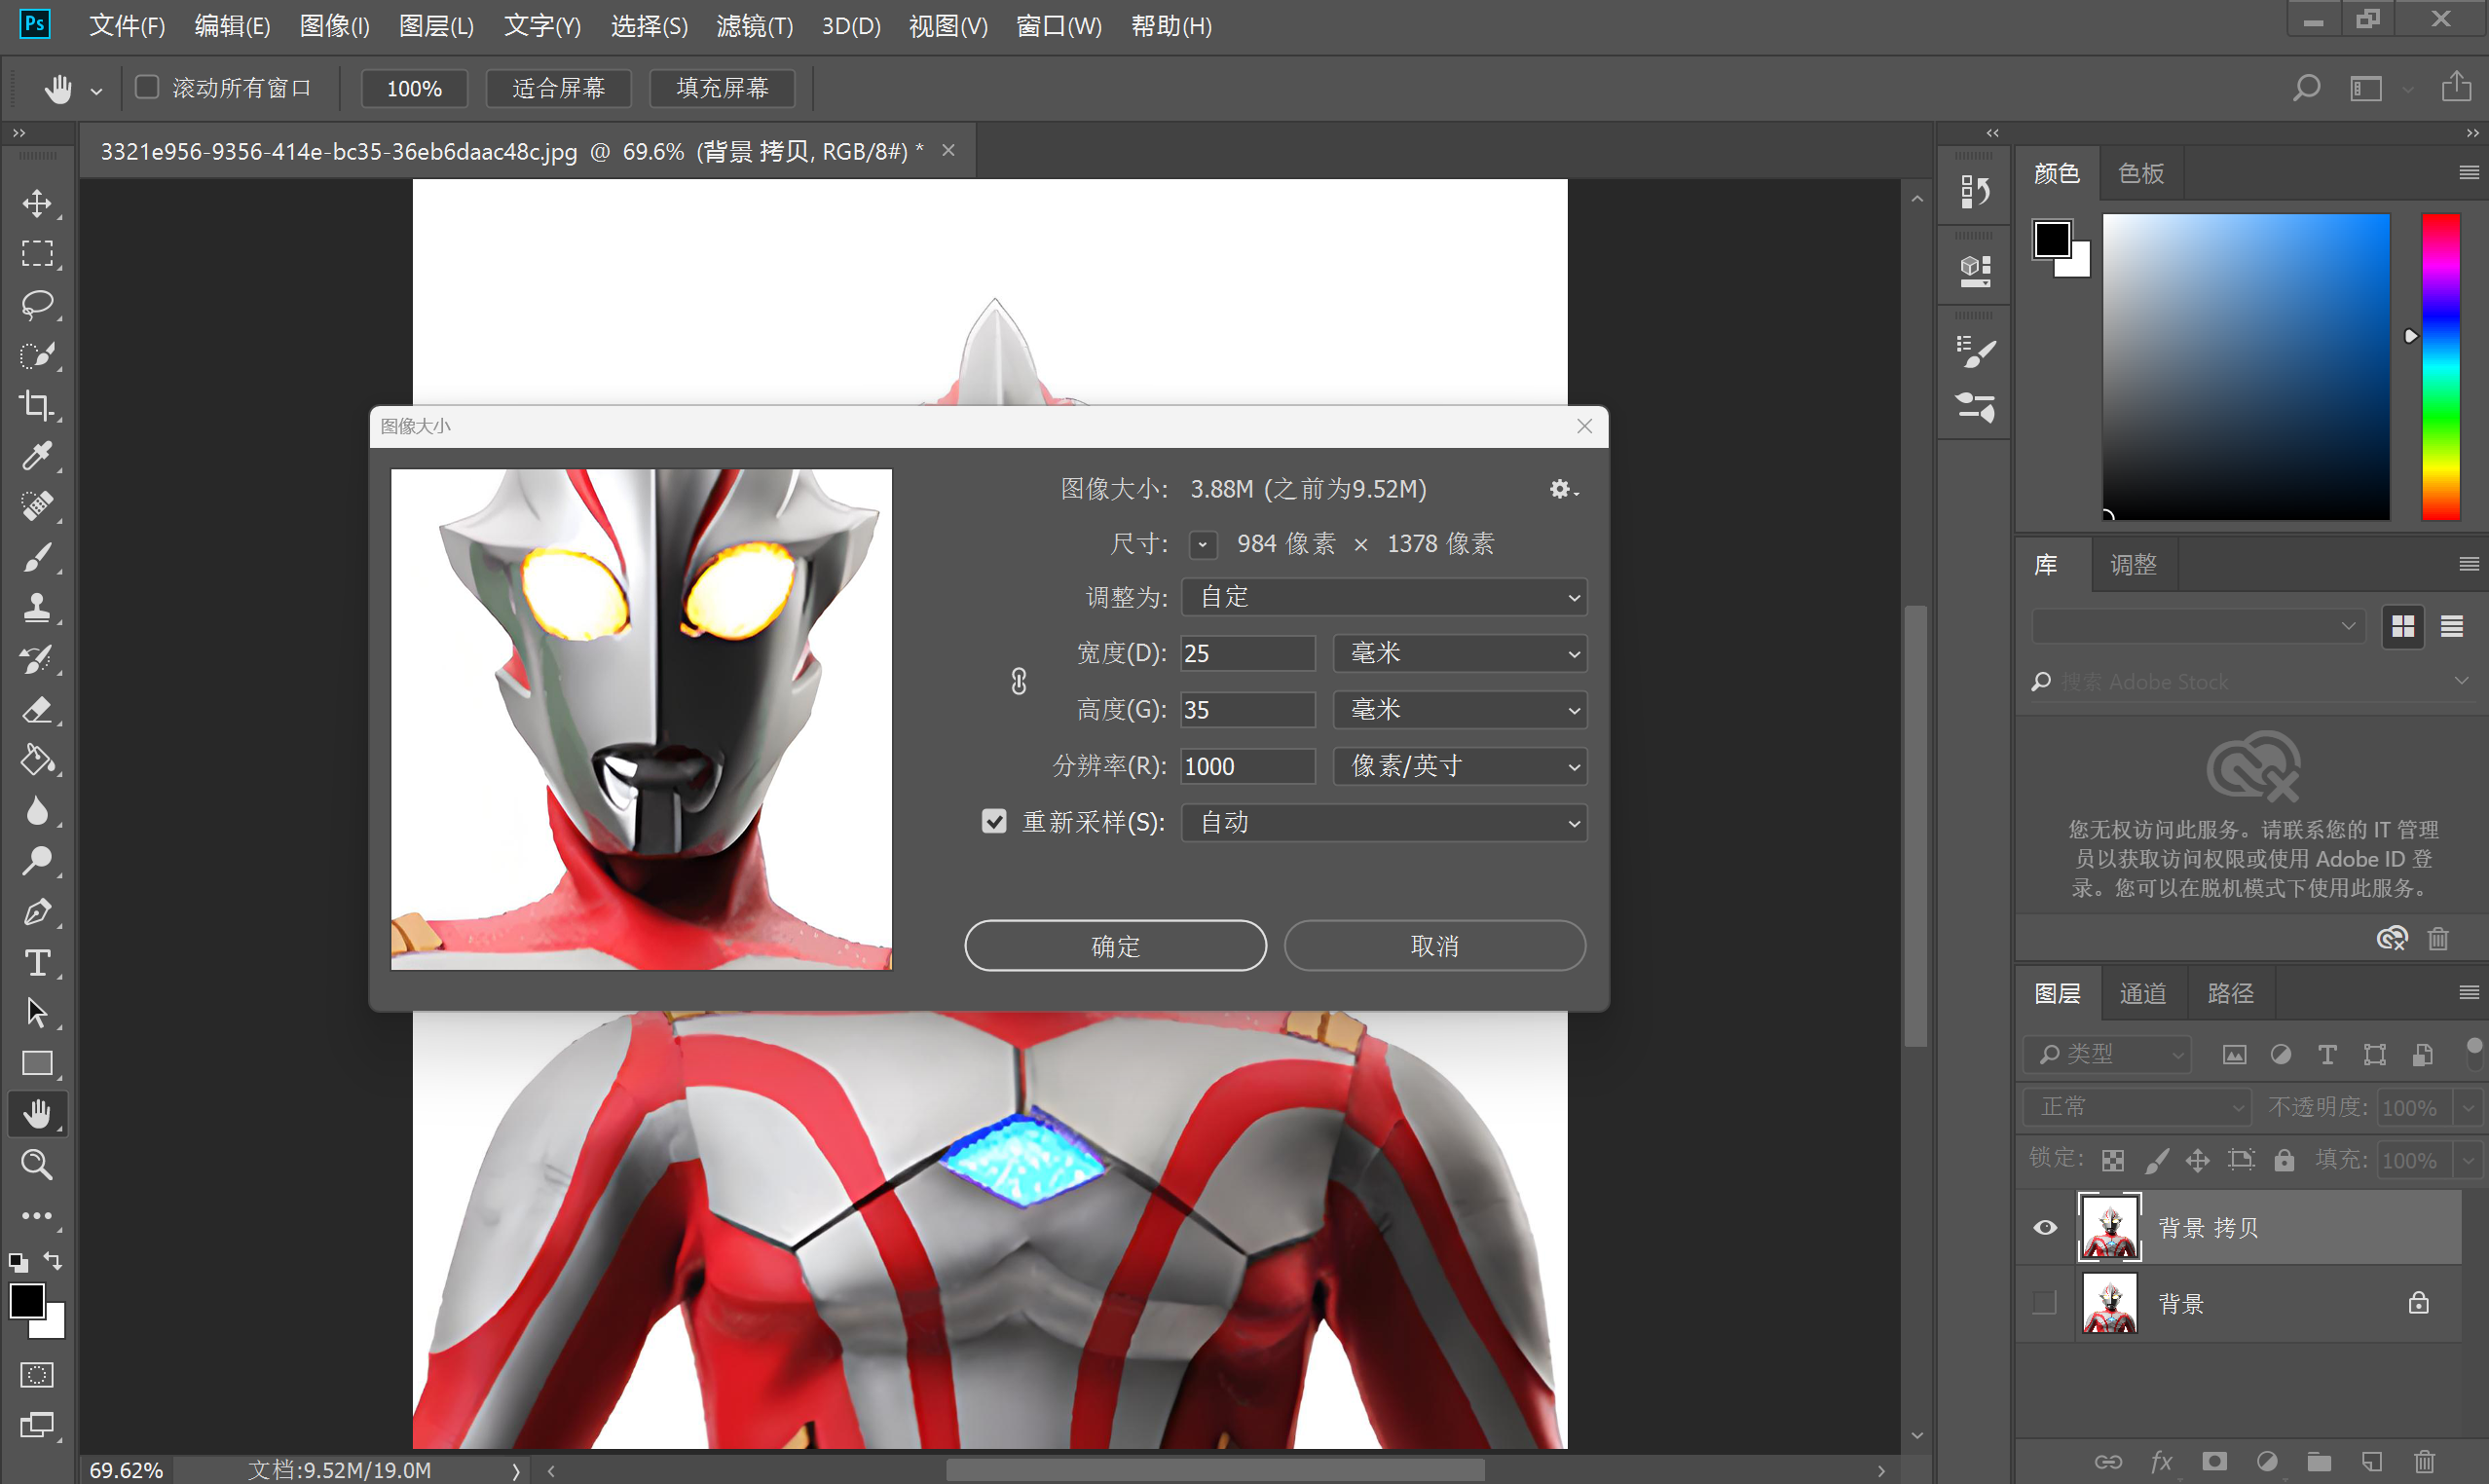The width and height of the screenshot is (2489, 1484).
Task: Switch to the 色板 tab
Action: 2140,173
